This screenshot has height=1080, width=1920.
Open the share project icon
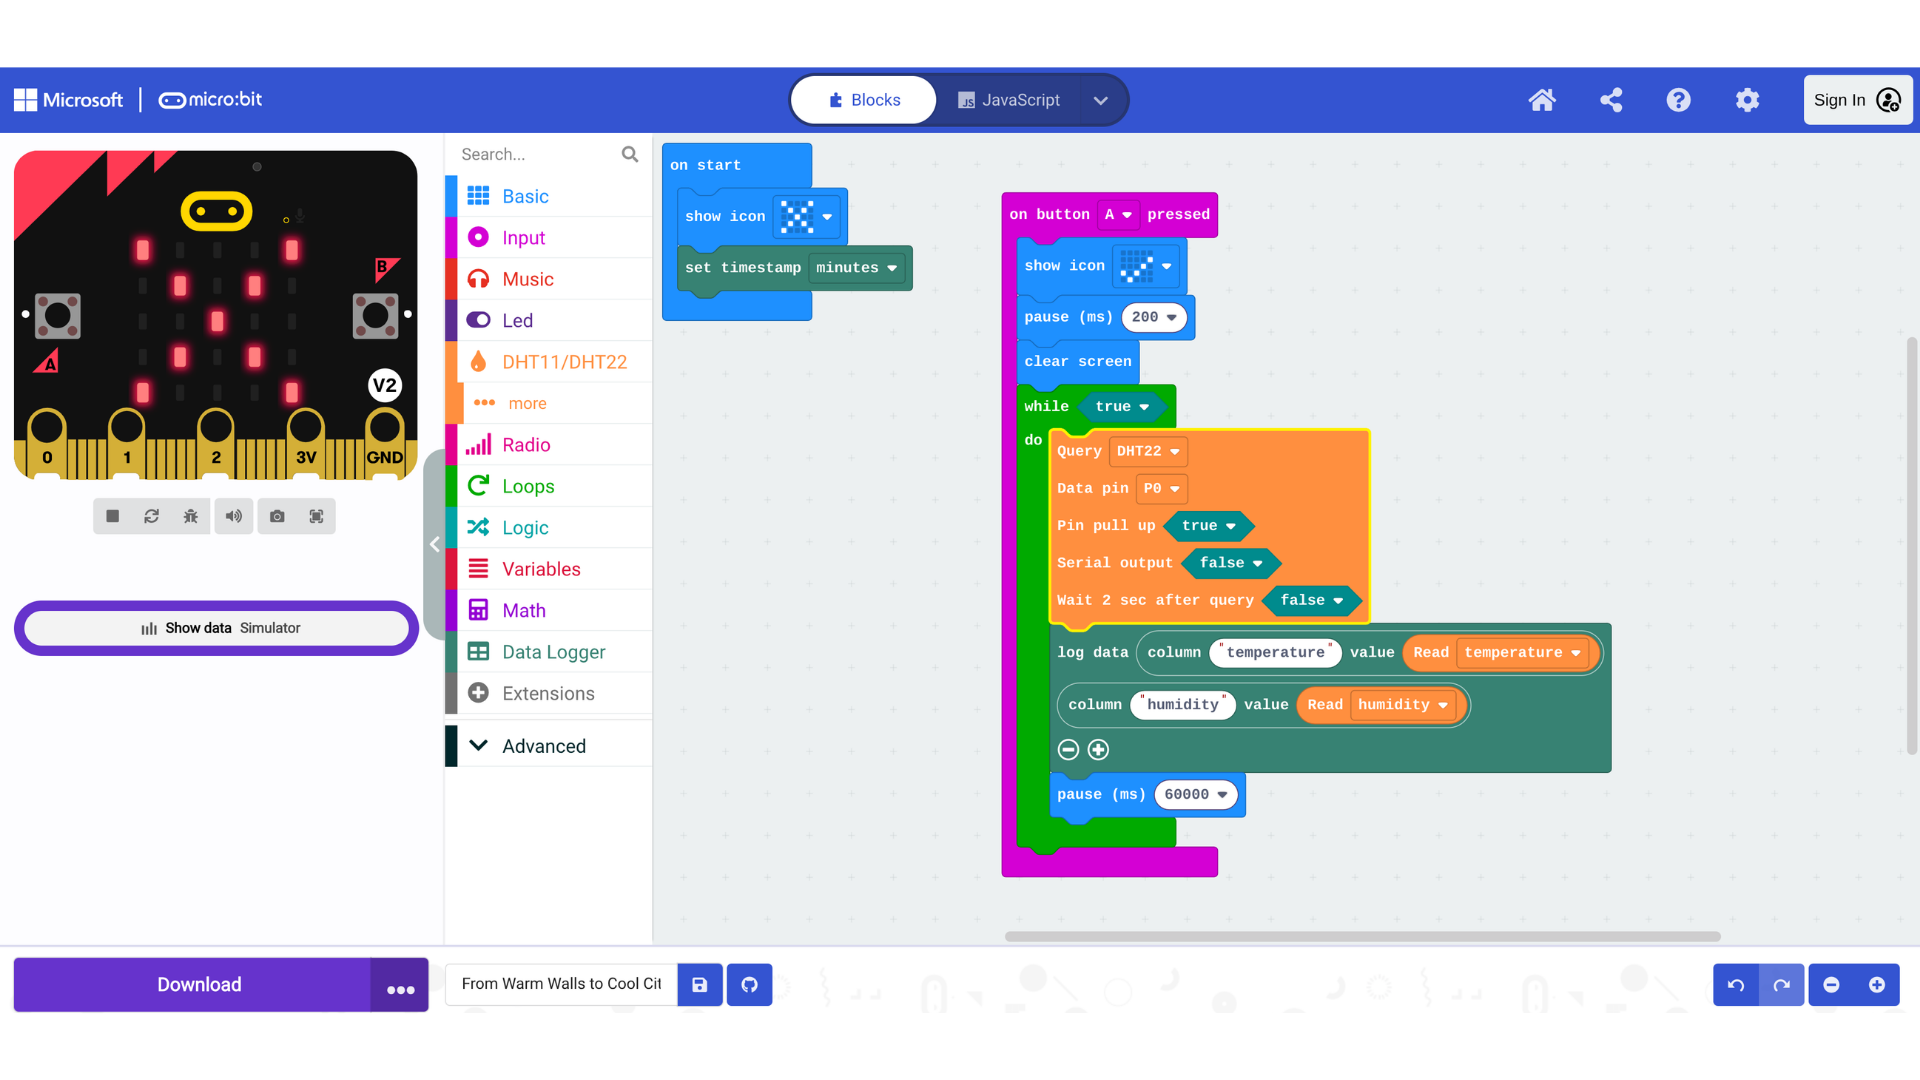1610,100
